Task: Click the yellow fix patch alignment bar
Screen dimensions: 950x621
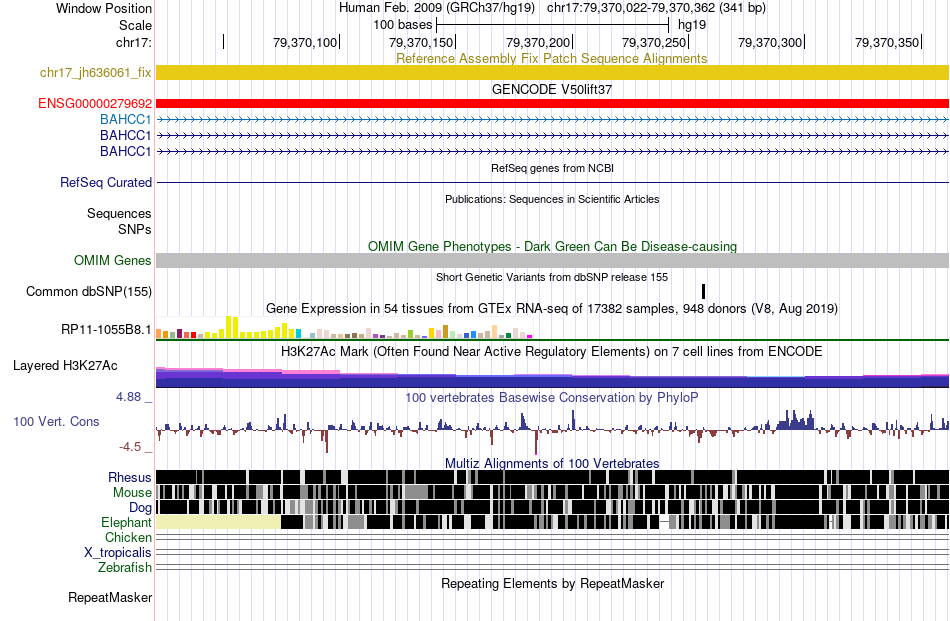Action: coord(552,73)
